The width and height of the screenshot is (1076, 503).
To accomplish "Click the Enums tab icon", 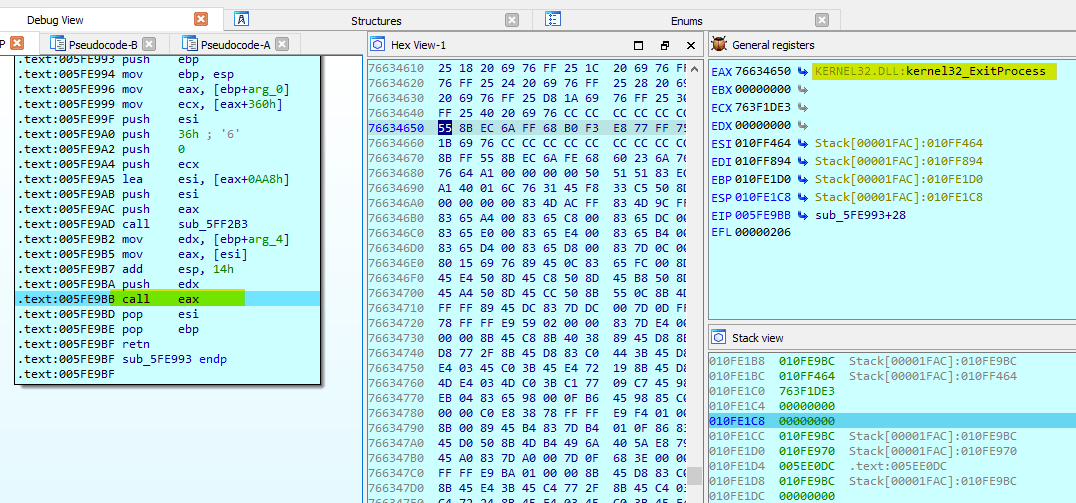I will point(552,19).
